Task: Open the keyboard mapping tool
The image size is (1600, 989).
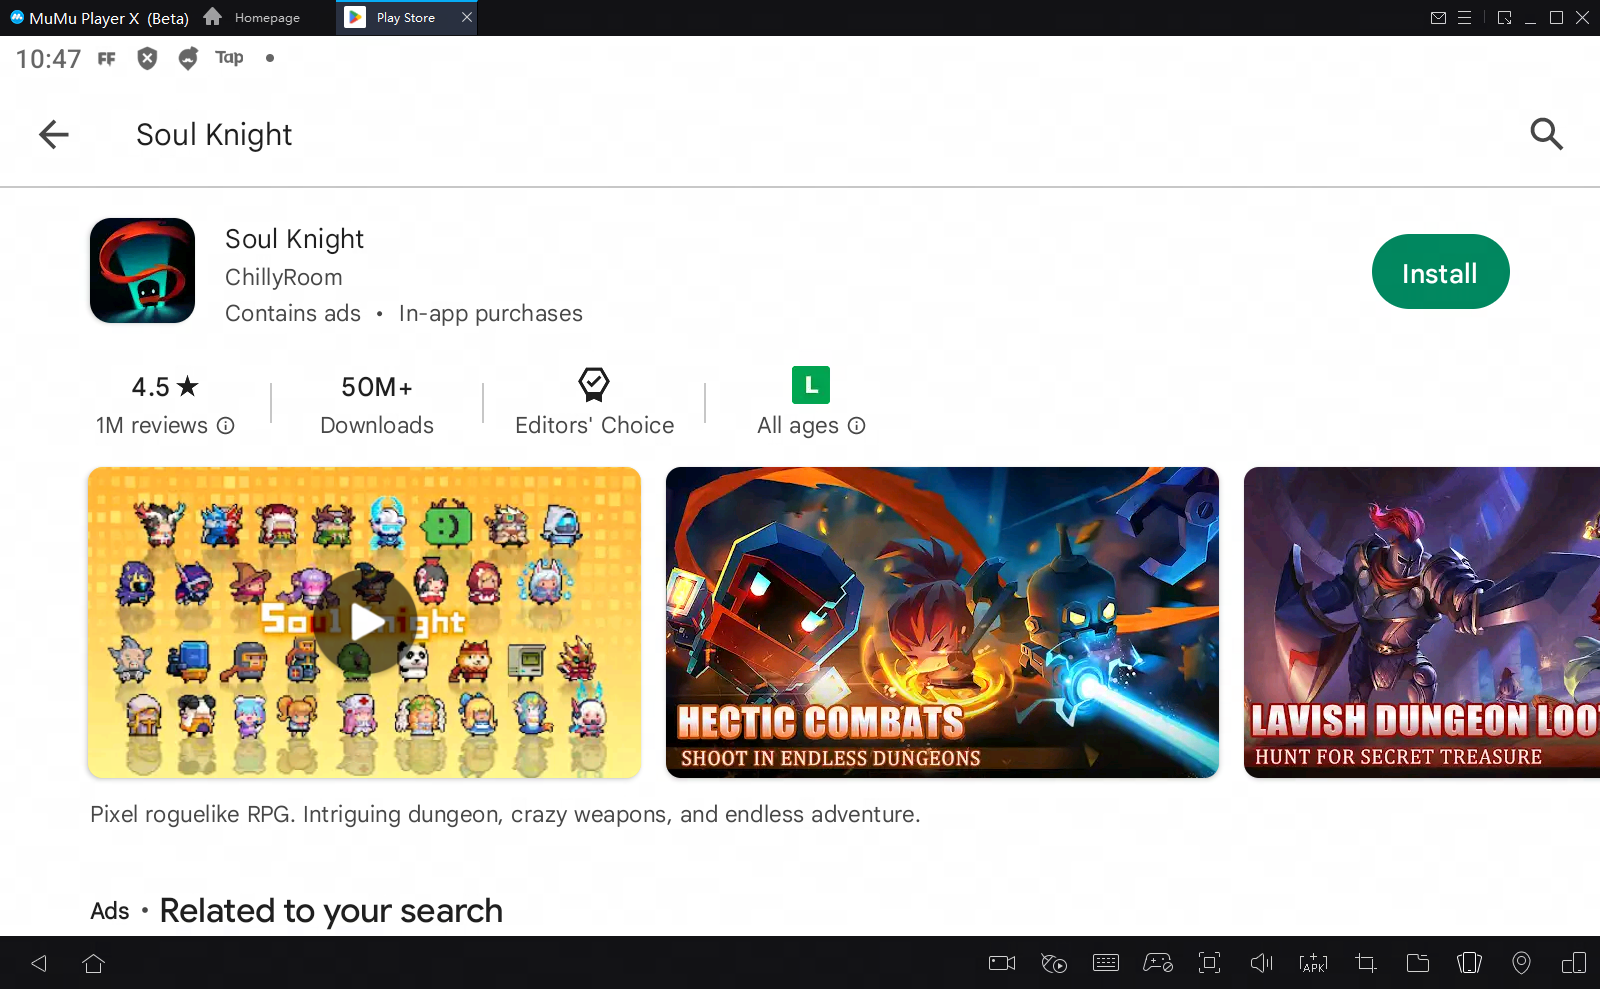Action: pyautogui.click(x=1106, y=963)
